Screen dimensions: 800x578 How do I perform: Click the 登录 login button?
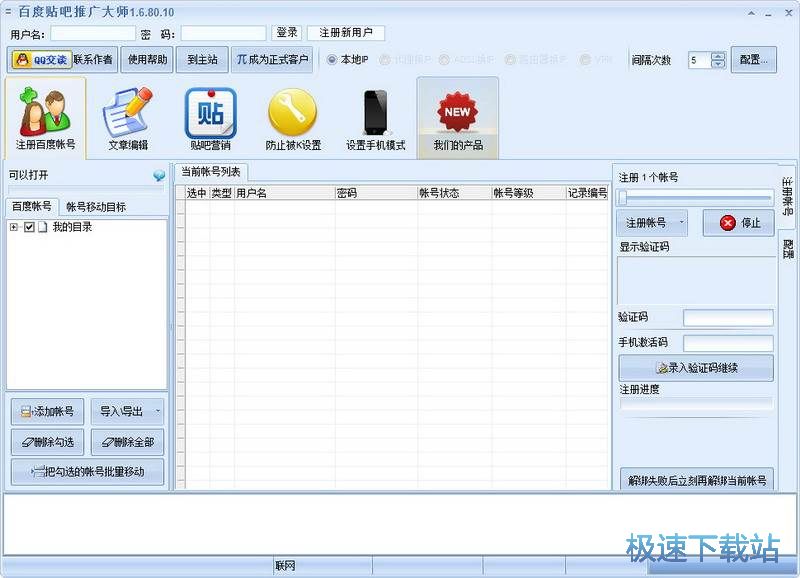tap(286, 33)
